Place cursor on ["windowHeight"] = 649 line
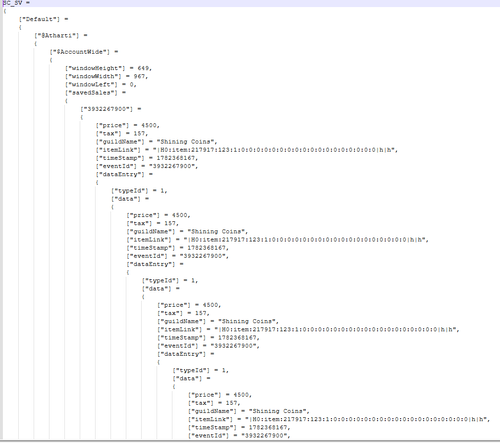The image size is (500, 443). point(108,68)
